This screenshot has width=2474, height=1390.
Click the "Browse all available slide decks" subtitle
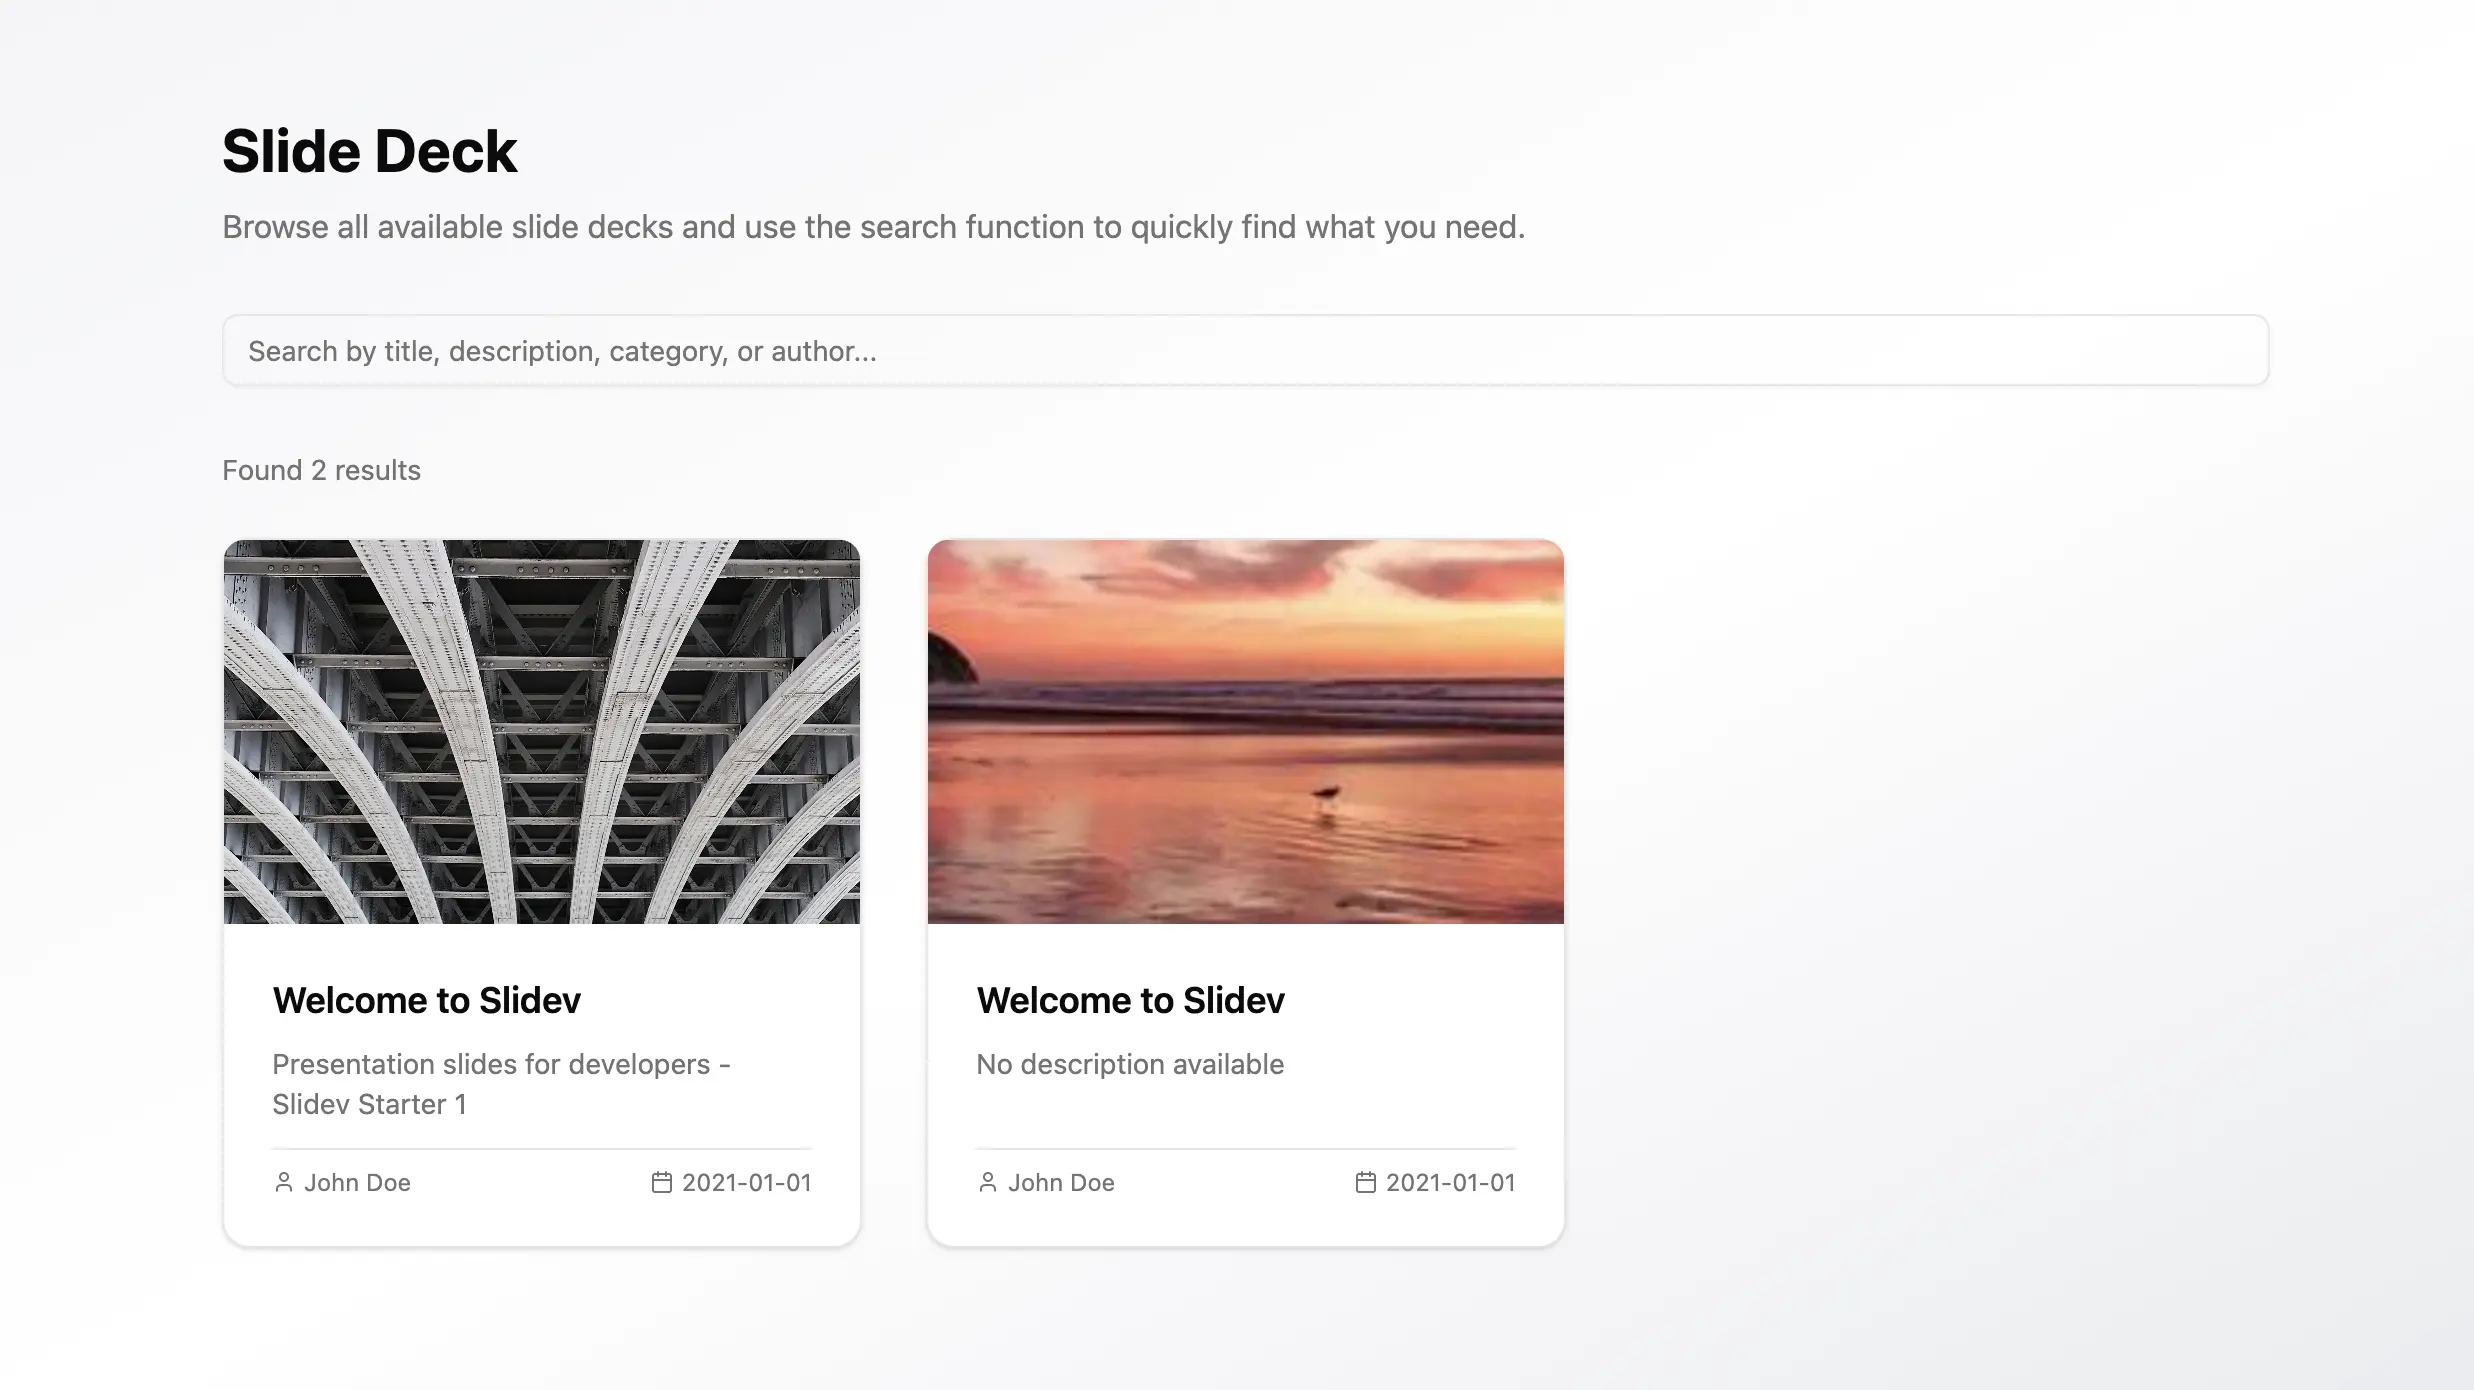coord(873,227)
